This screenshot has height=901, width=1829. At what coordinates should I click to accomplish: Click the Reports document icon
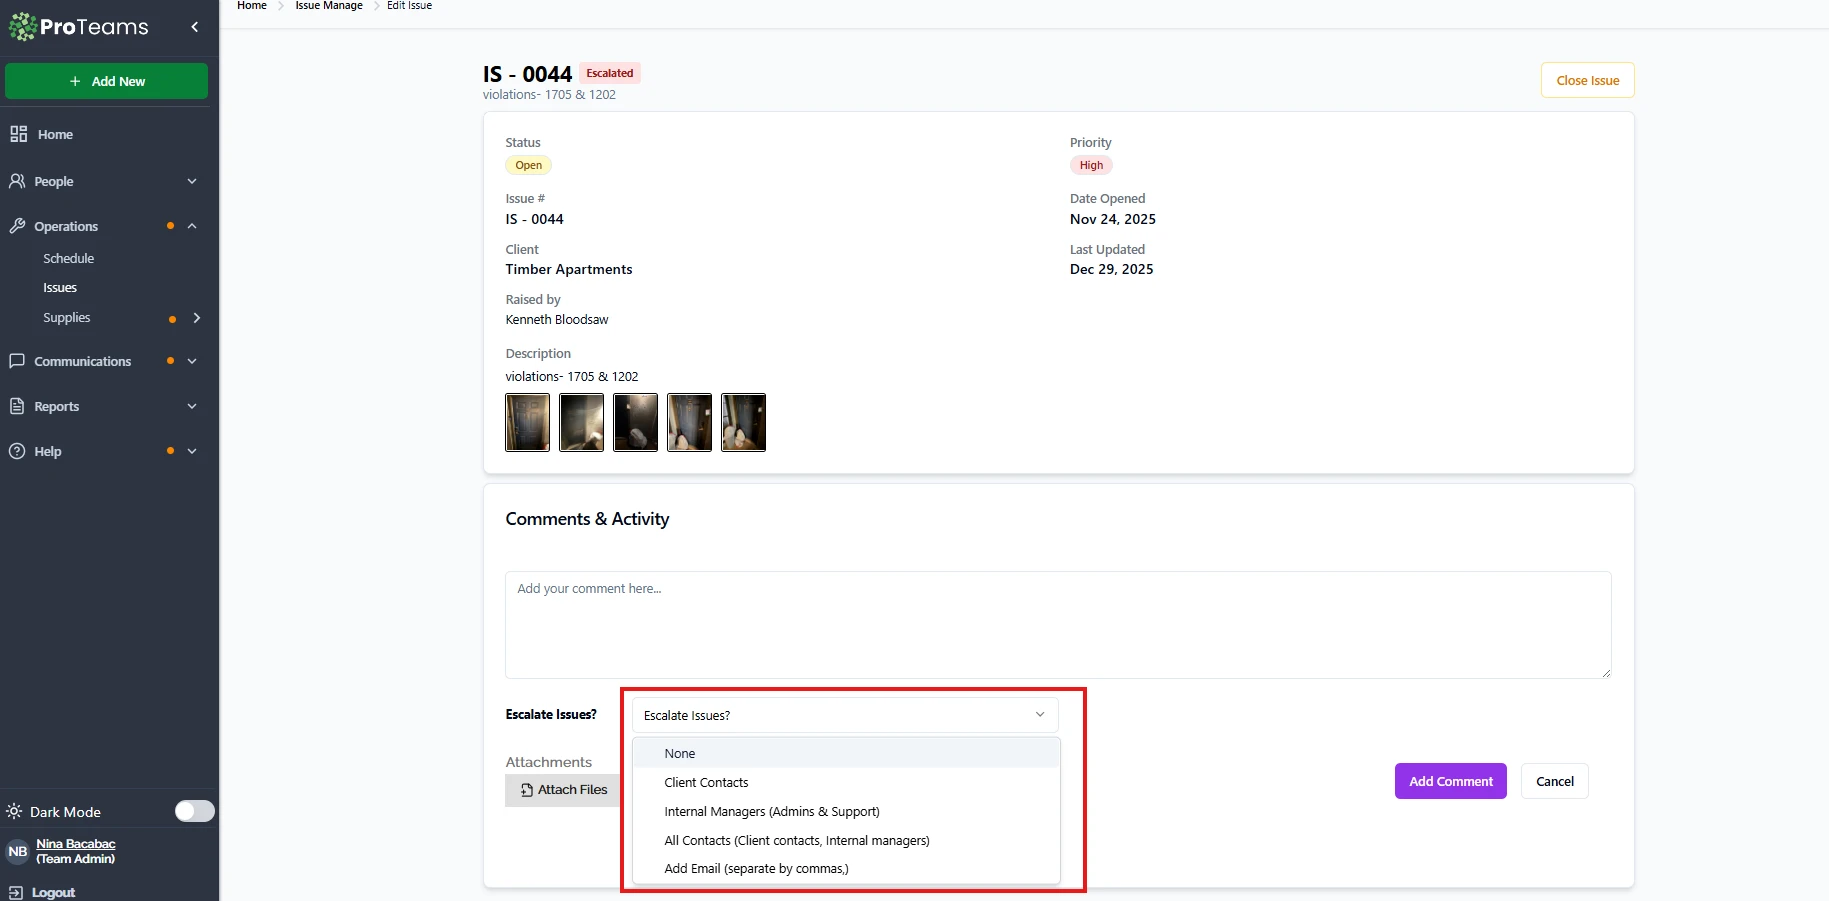17,406
